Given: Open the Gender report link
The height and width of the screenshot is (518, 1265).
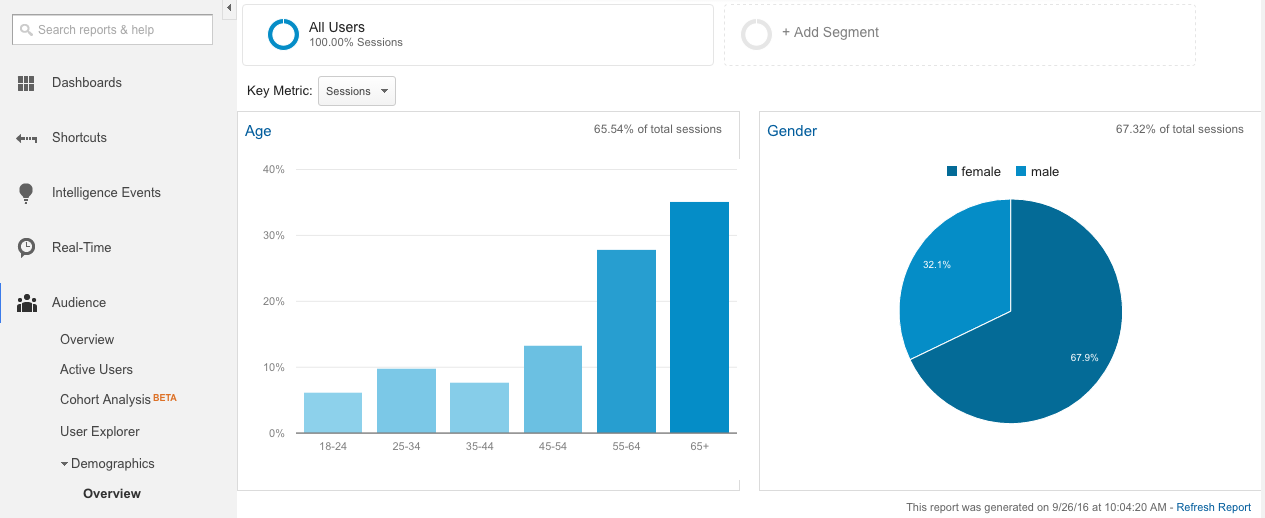Looking at the screenshot, I should pyautogui.click(x=792, y=131).
